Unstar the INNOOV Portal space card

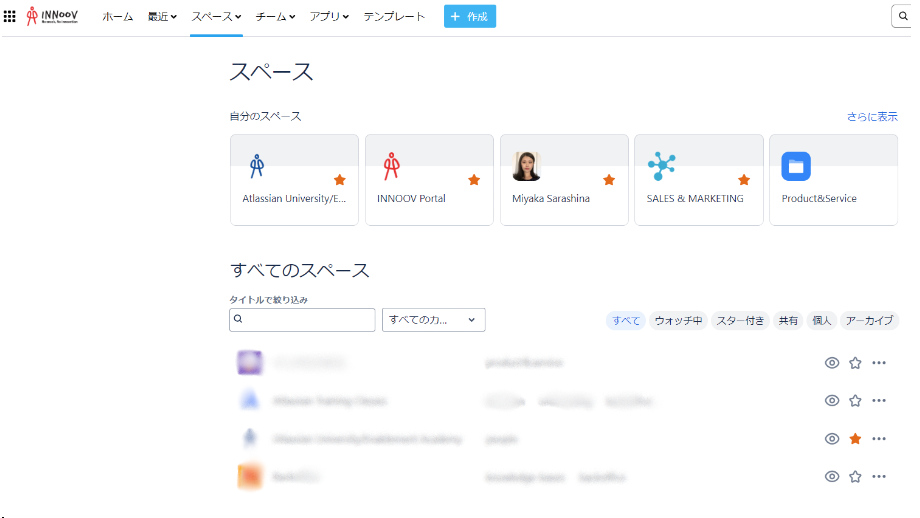tap(474, 180)
